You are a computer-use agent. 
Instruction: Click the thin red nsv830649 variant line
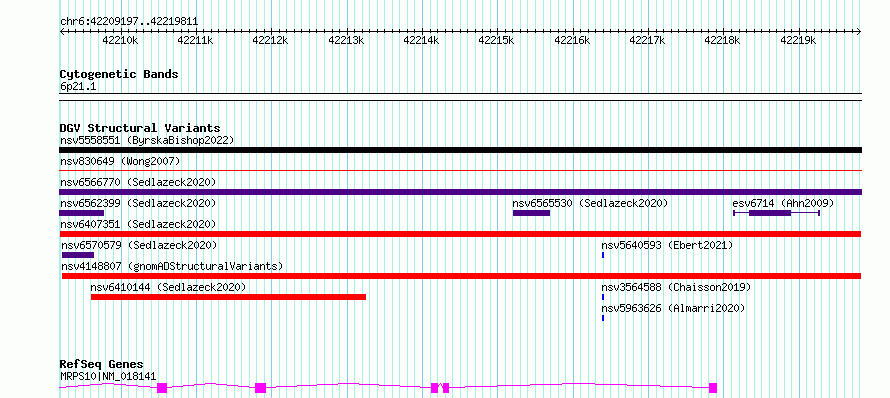(x=460, y=170)
